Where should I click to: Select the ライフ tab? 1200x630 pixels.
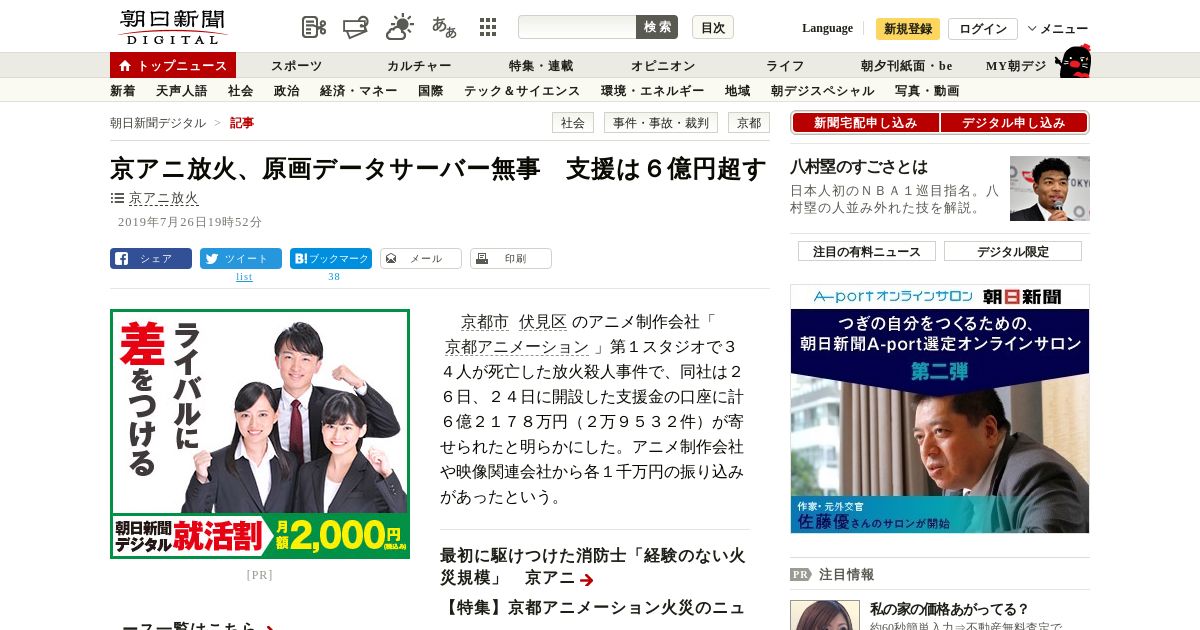tap(785, 66)
